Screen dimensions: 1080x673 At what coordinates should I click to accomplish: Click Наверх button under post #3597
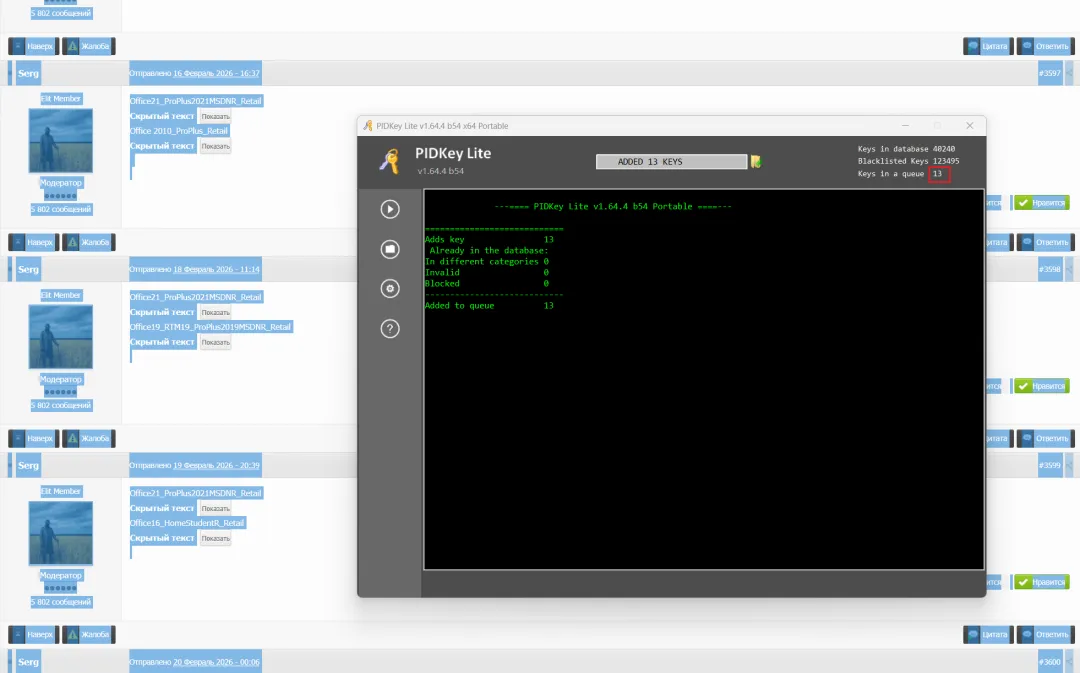click(34, 242)
